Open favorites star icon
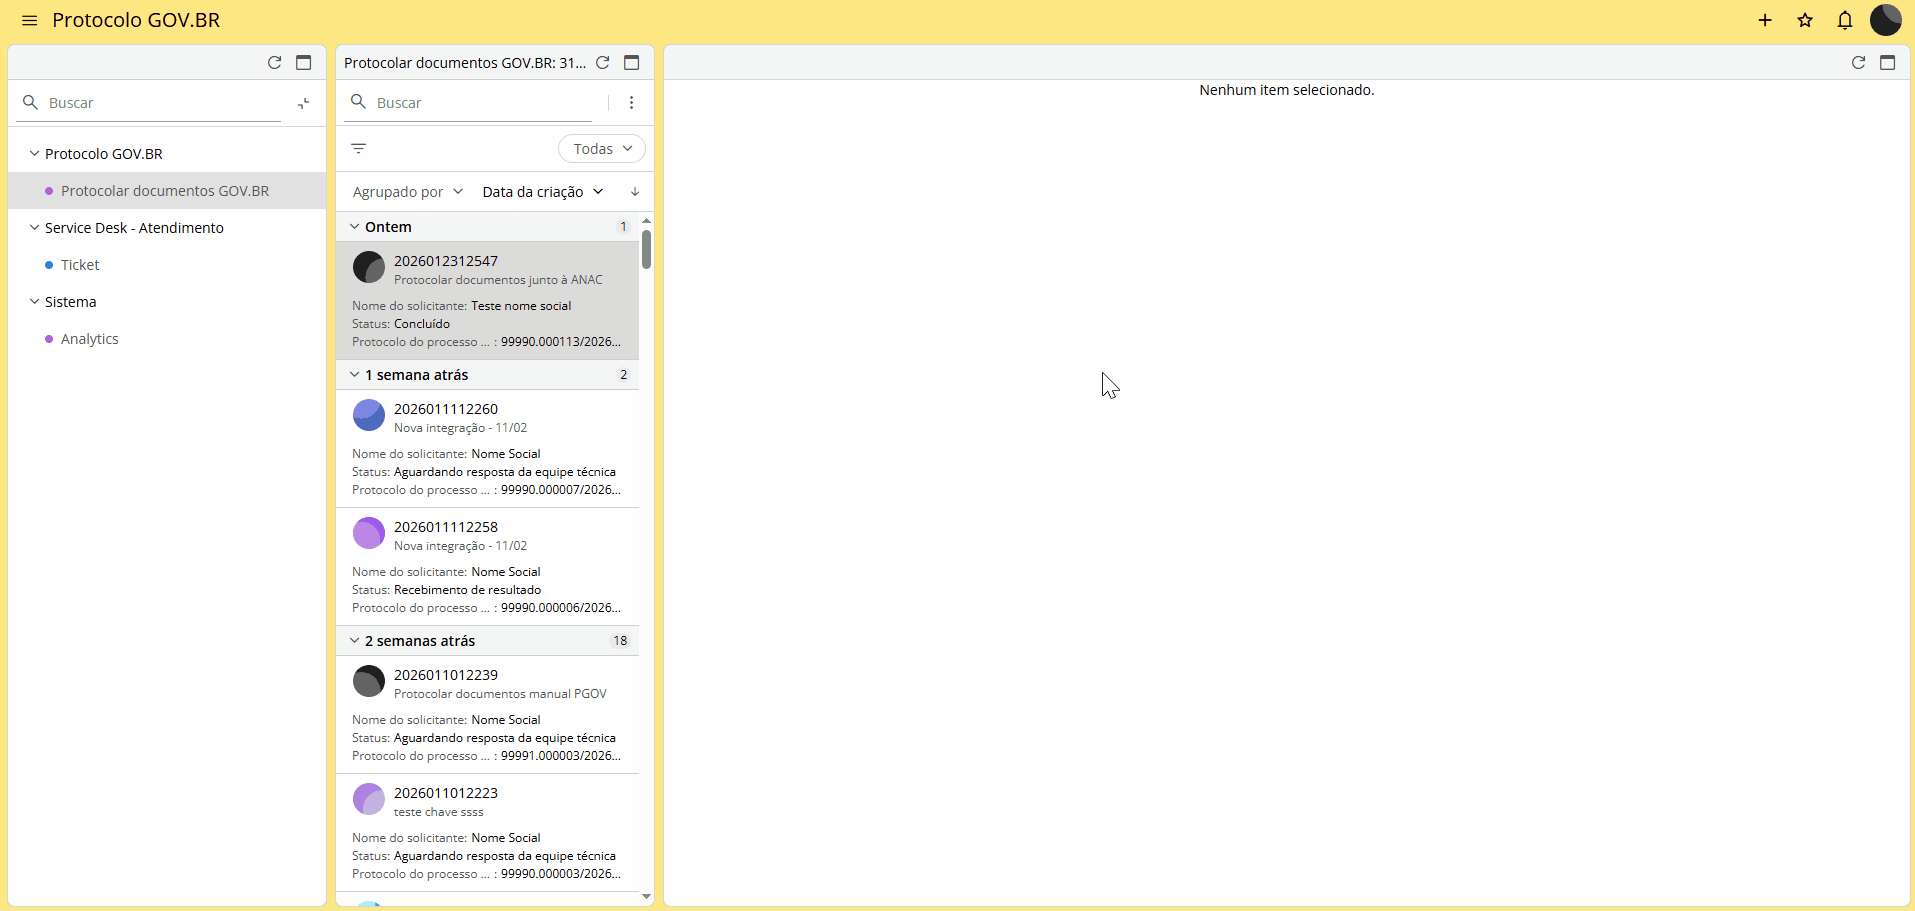The image size is (1915, 911). pyautogui.click(x=1805, y=20)
